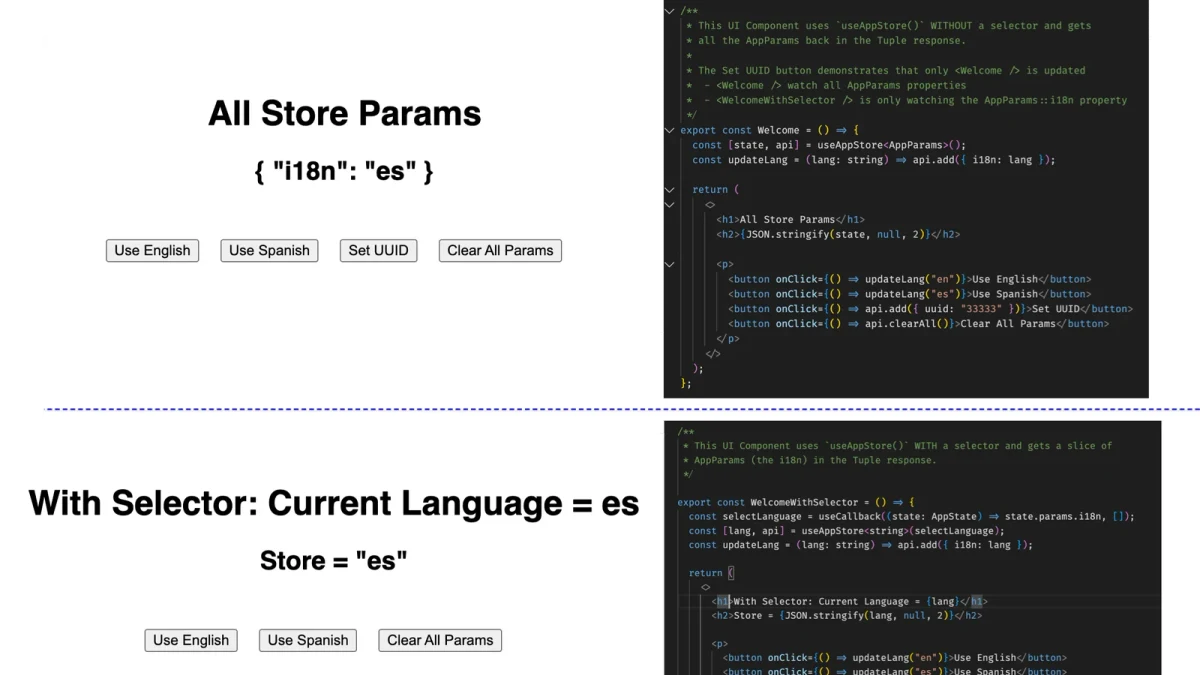Viewport: 1200px width, 675px height.
Task: Click the All Store Params heading
Action: (x=344, y=113)
